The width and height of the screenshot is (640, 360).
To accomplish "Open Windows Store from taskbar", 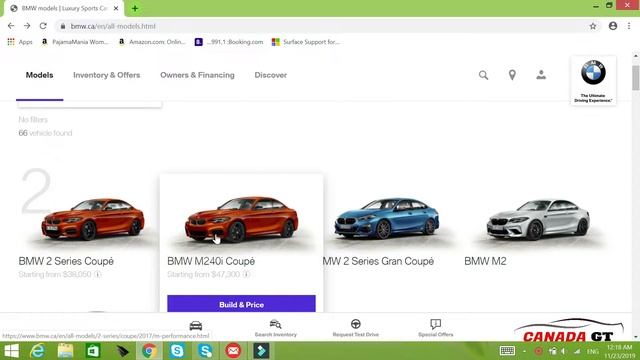I will pos(93,351).
